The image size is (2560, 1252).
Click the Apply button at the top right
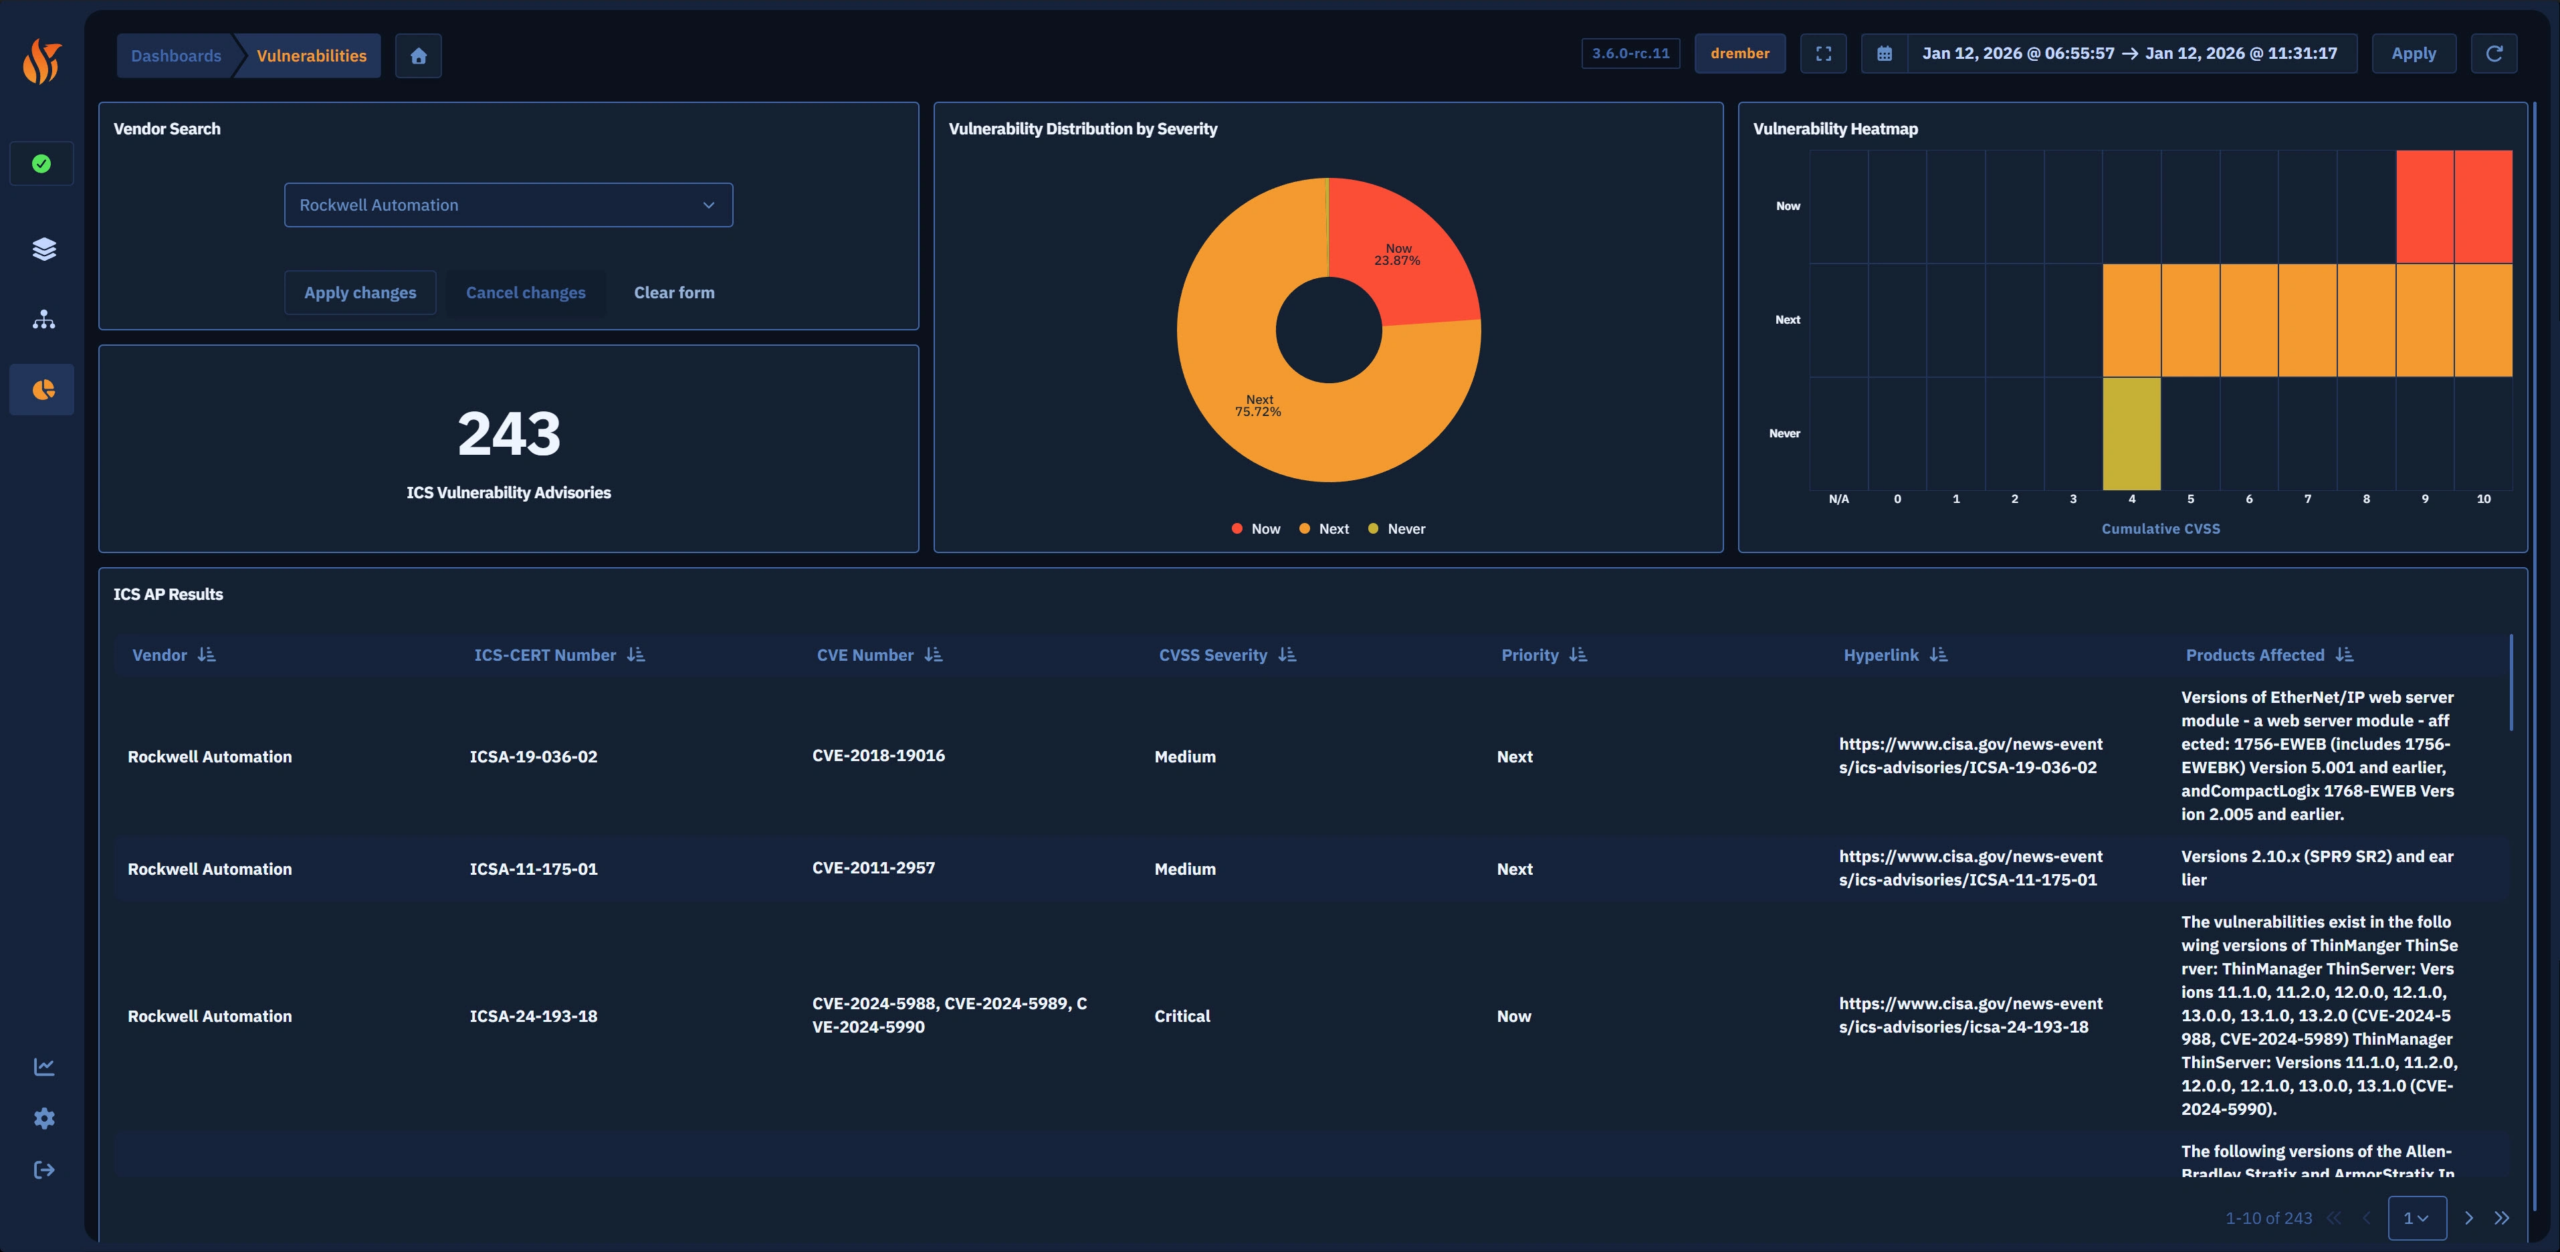coord(2413,53)
